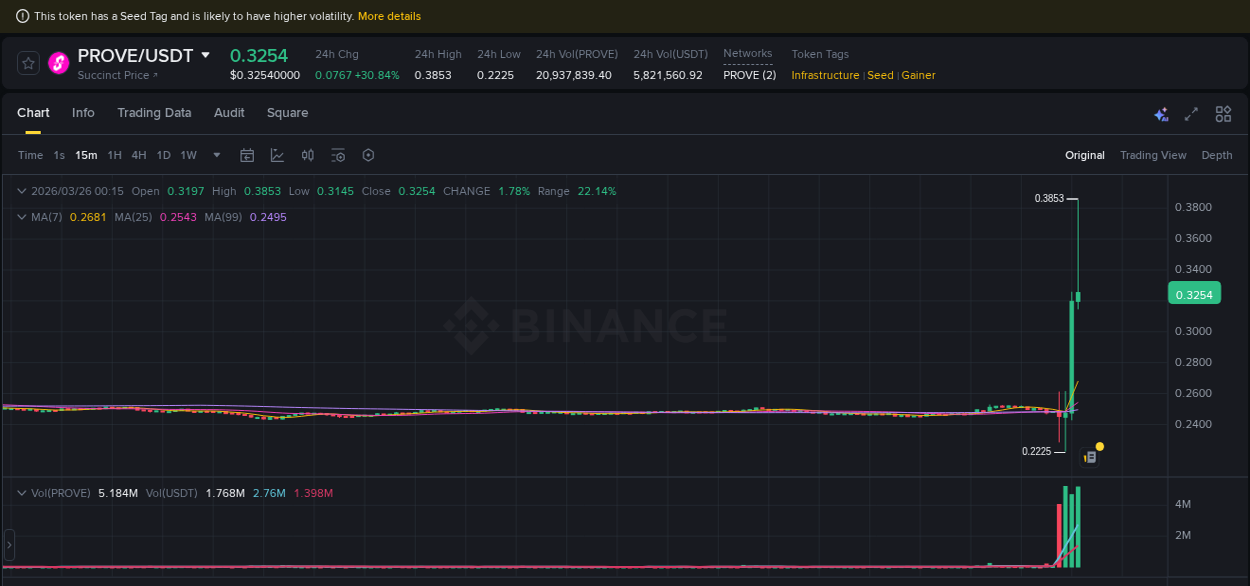
Task: Collapse the Vol(PROVE) volume panel
Action: (x=22, y=492)
